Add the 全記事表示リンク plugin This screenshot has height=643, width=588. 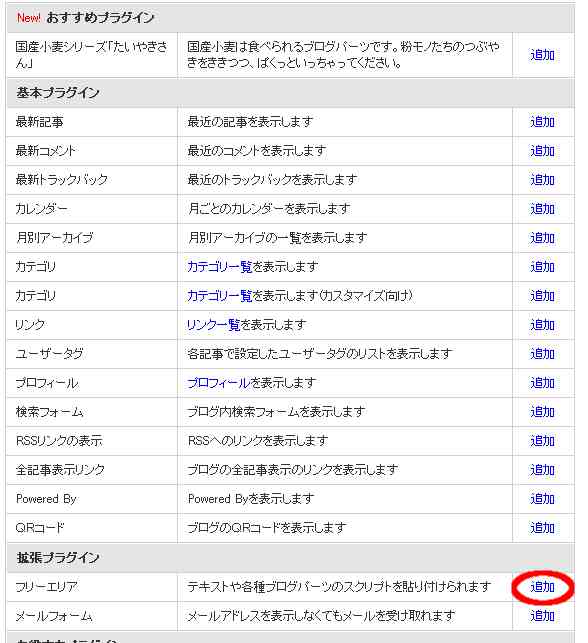click(542, 470)
